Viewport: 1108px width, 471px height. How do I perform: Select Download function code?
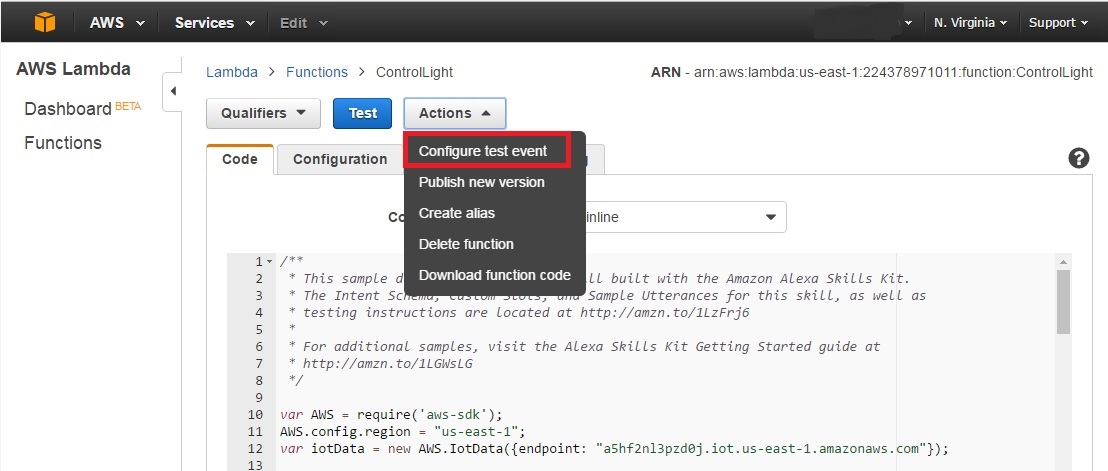(495, 275)
